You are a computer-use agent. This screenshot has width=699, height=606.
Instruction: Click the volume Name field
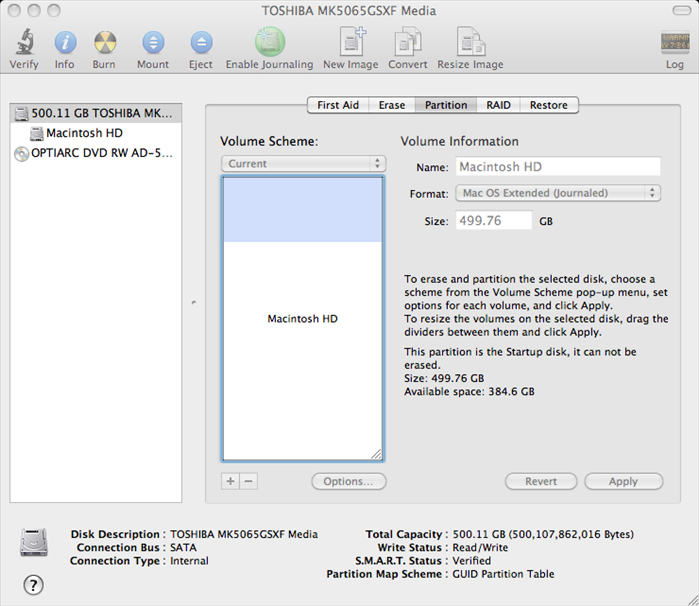pyautogui.click(x=558, y=167)
